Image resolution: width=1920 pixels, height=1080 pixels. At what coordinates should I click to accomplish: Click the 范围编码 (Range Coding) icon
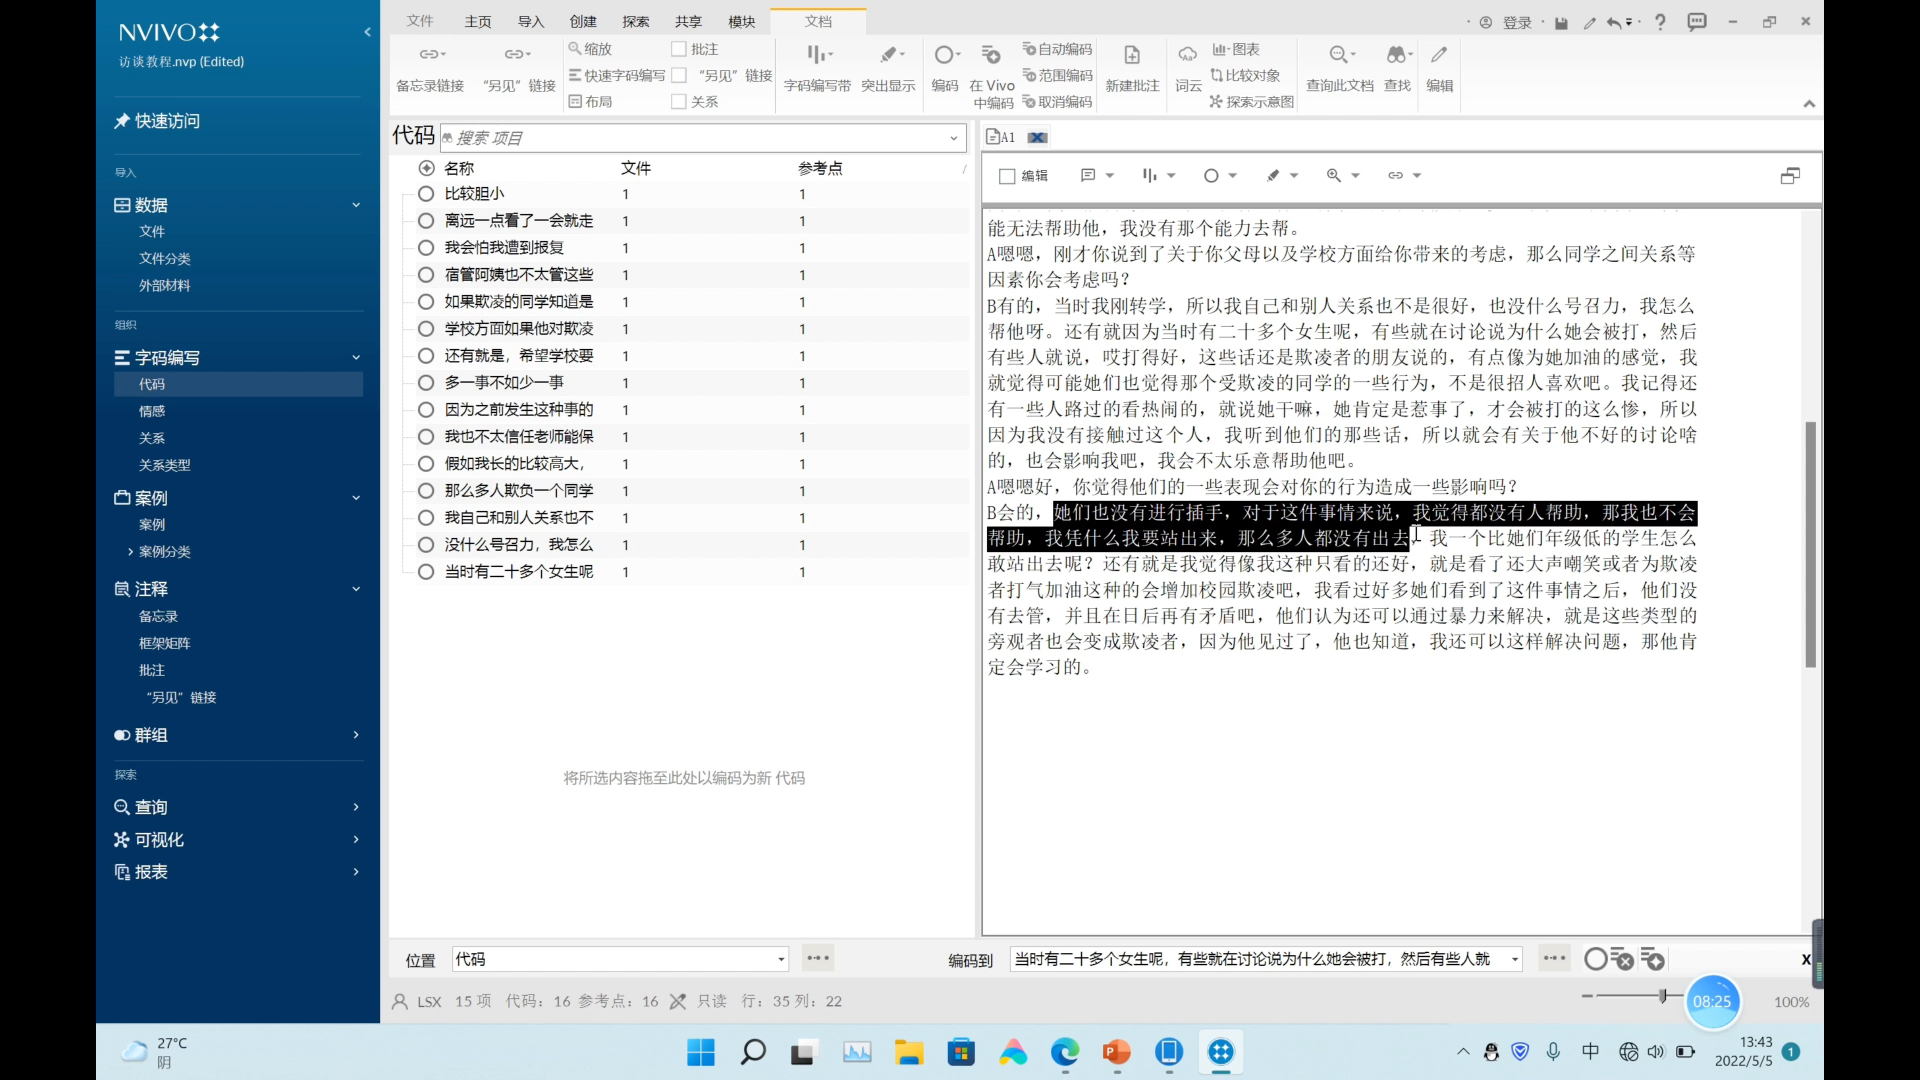pyautogui.click(x=1055, y=75)
